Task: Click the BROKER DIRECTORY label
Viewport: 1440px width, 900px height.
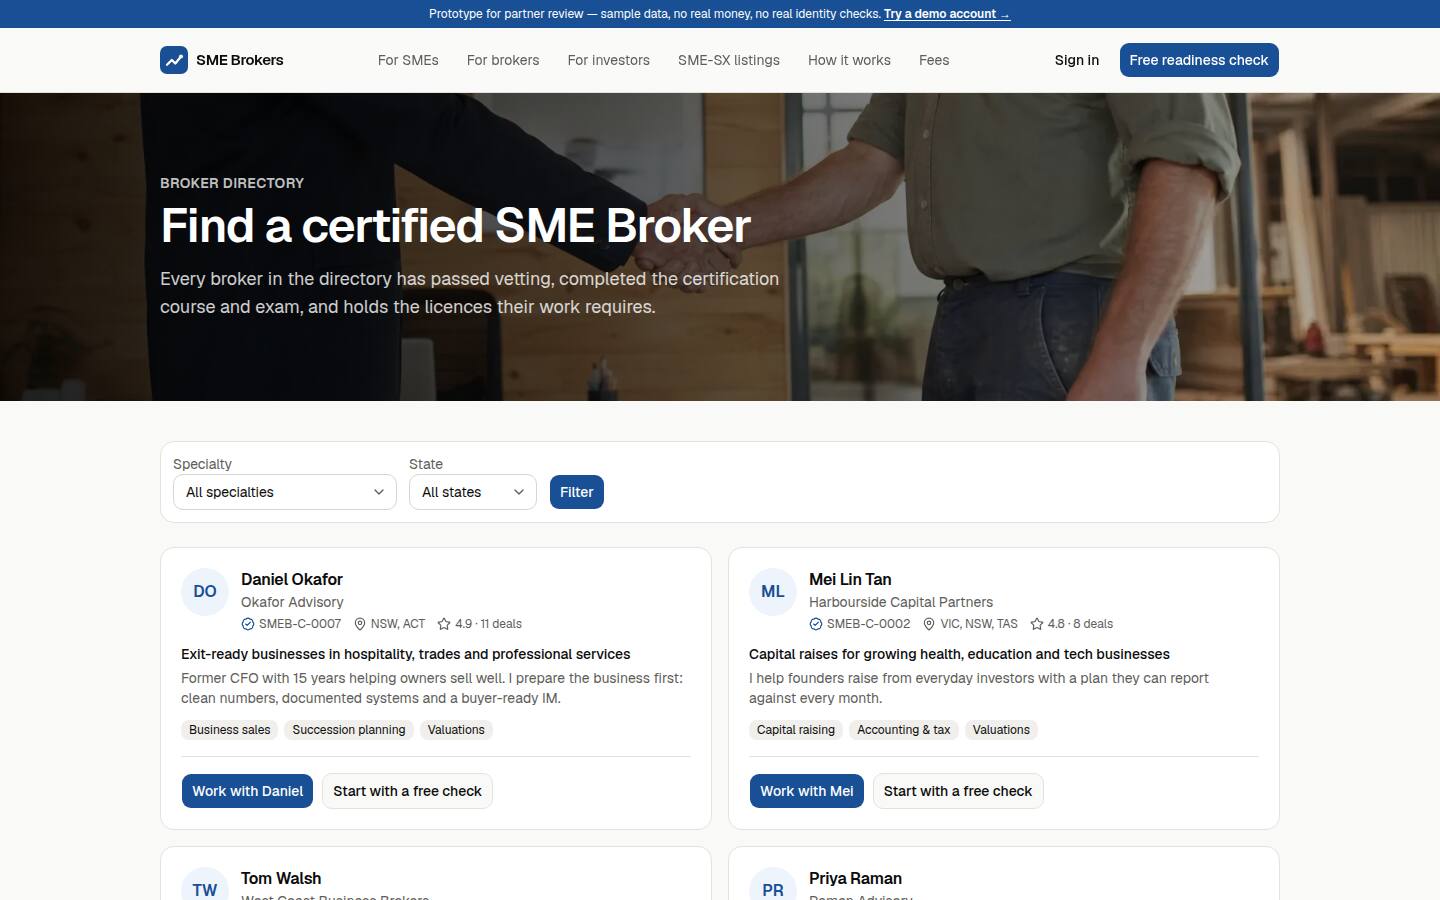Action: 232,183
